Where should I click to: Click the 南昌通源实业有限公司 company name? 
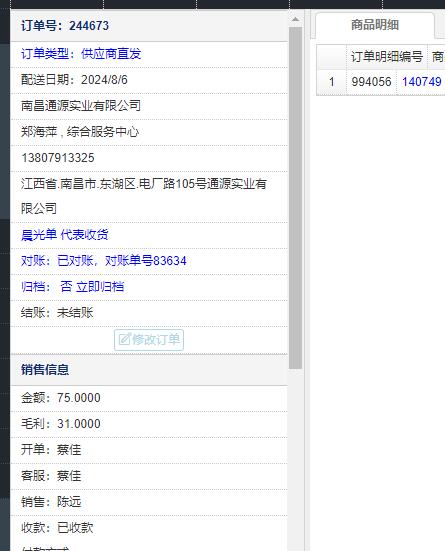click(x=81, y=106)
